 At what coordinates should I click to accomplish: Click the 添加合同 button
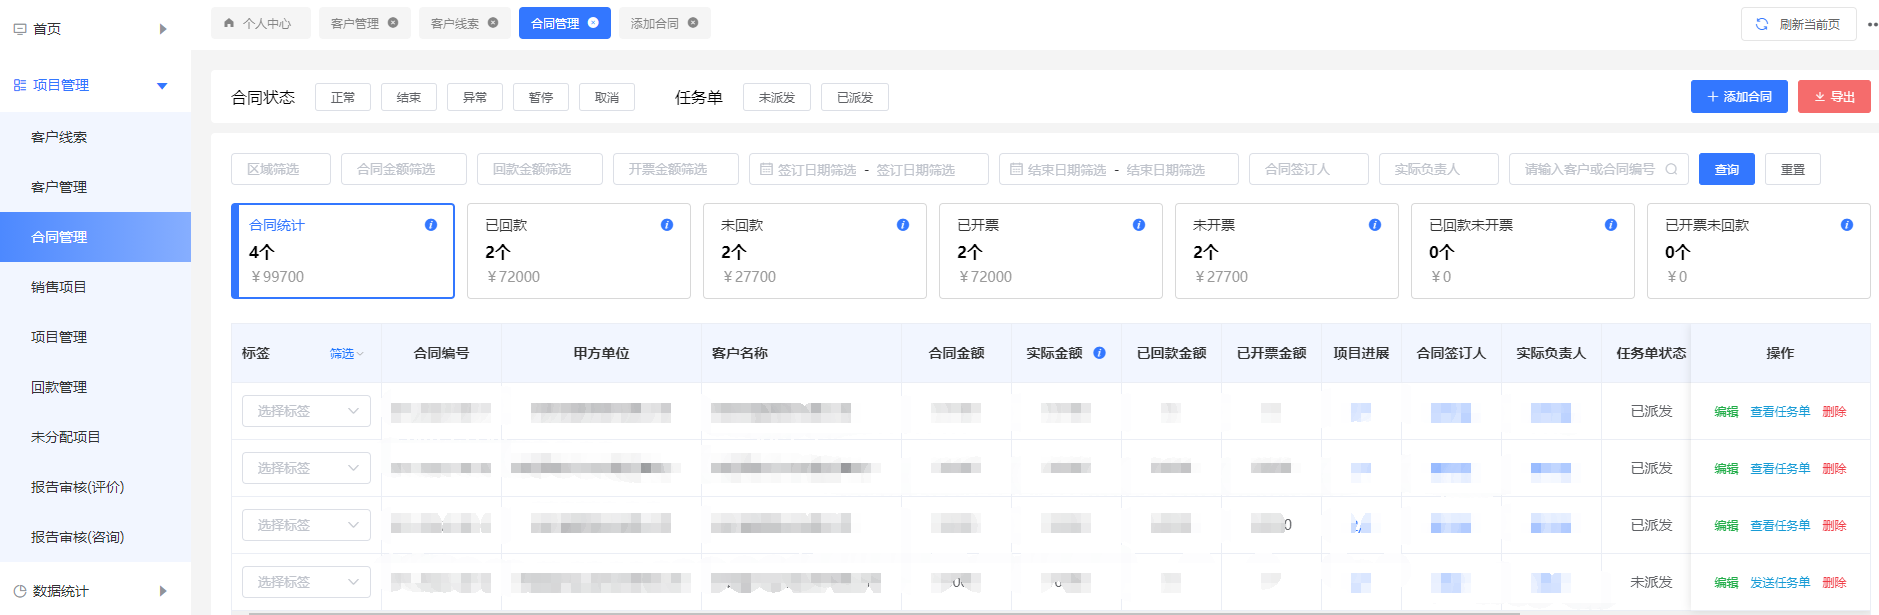1739,97
